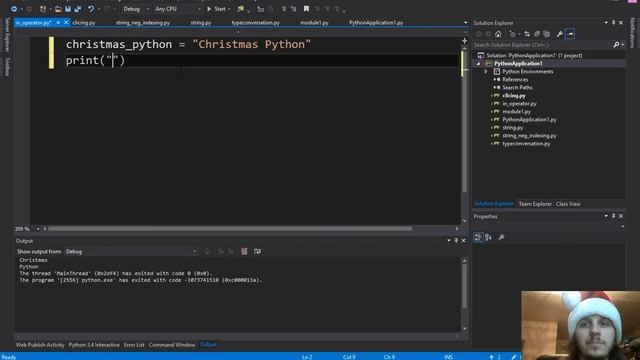Viewport: 640px width, 360px height.
Task: Click the editor split-window handle
Action: pos(464,40)
